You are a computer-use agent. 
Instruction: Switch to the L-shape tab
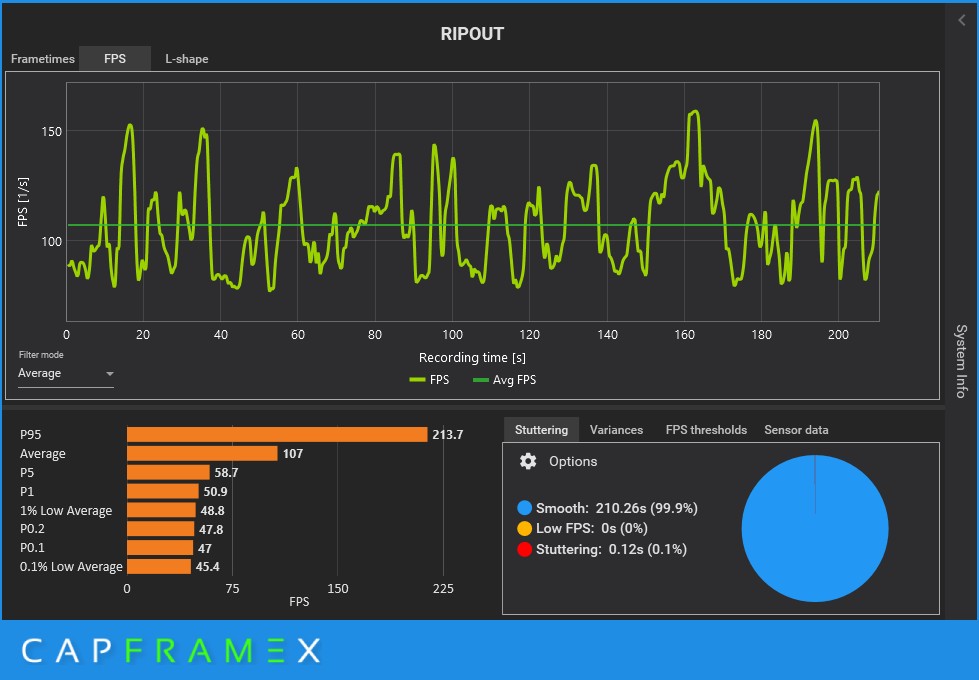(187, 59)
